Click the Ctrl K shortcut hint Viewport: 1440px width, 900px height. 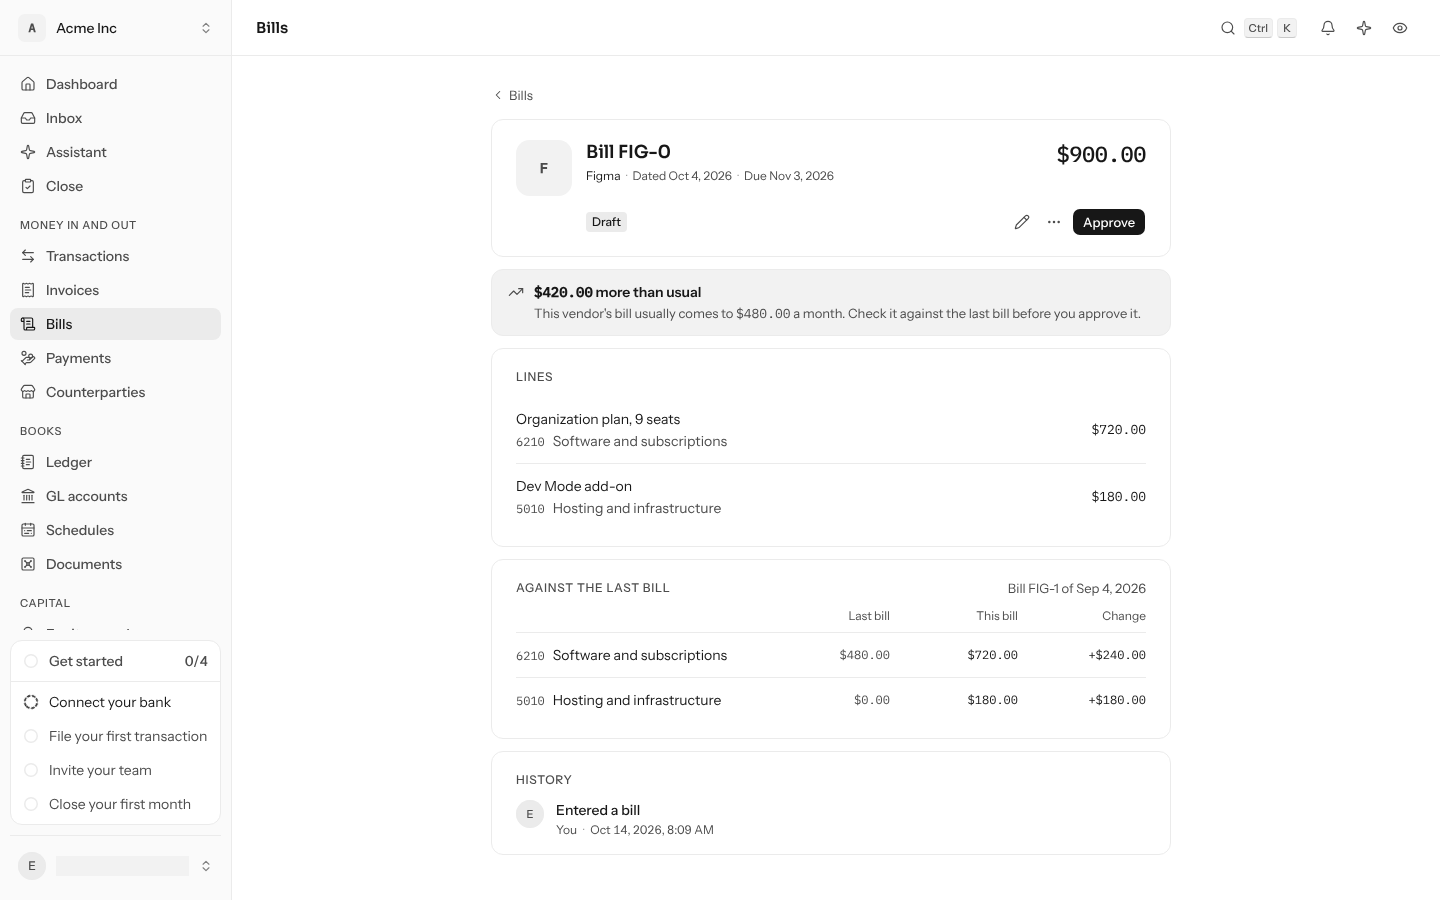click(x=1271, y=28)
